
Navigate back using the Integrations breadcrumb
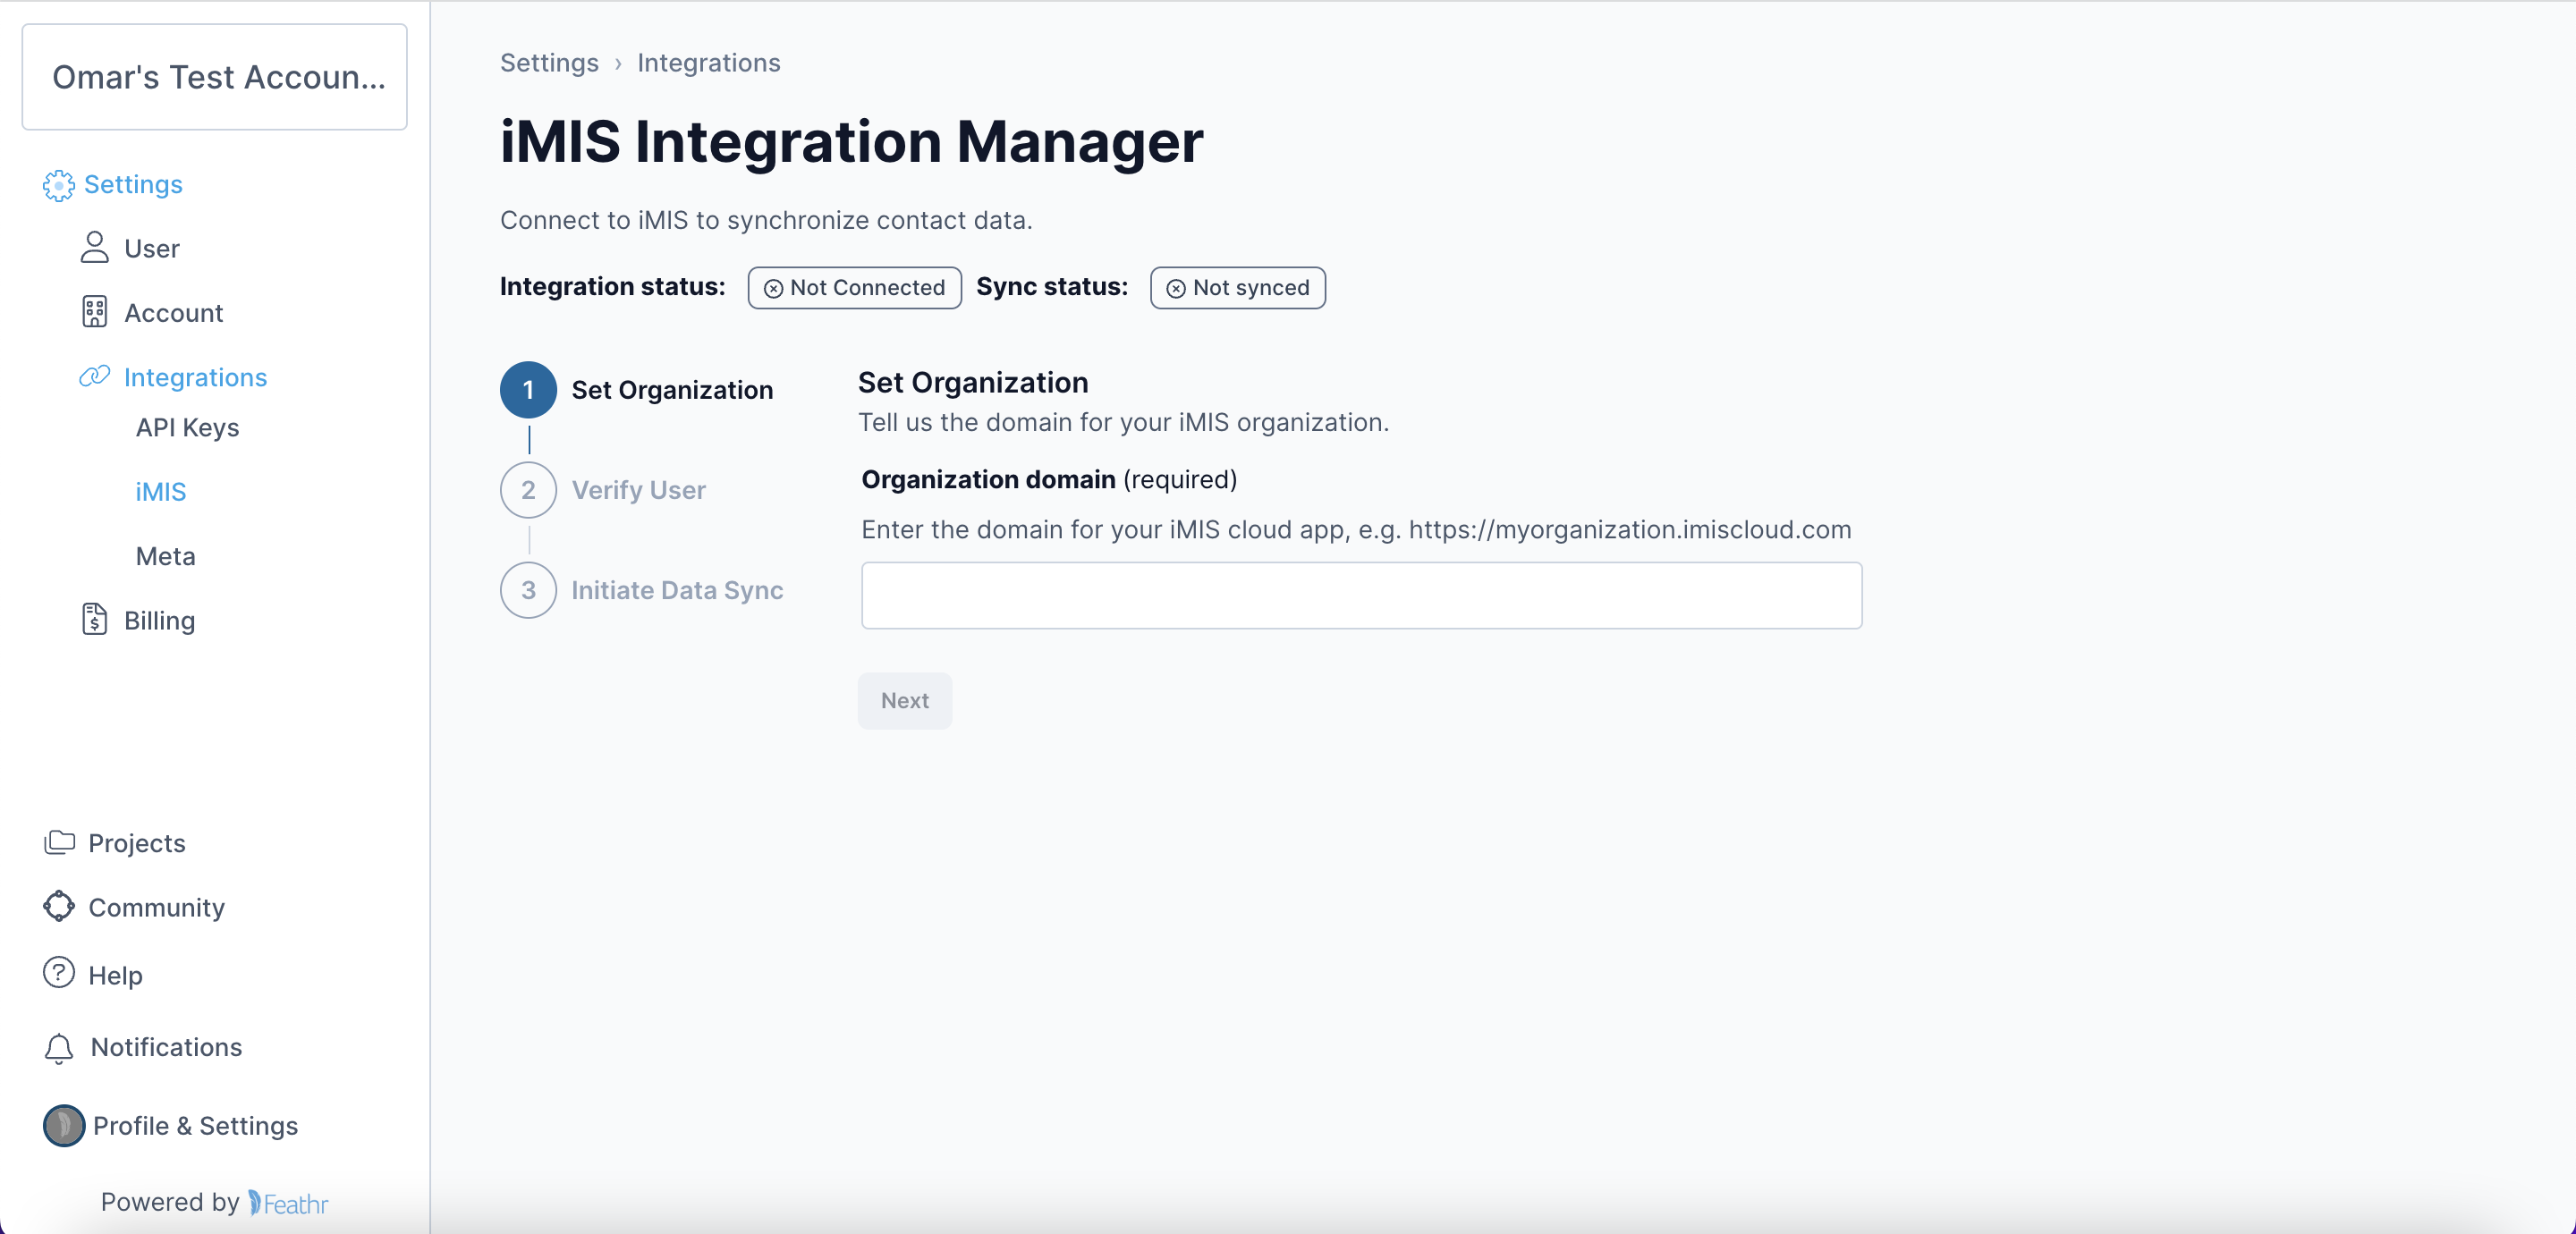(708, 62)
